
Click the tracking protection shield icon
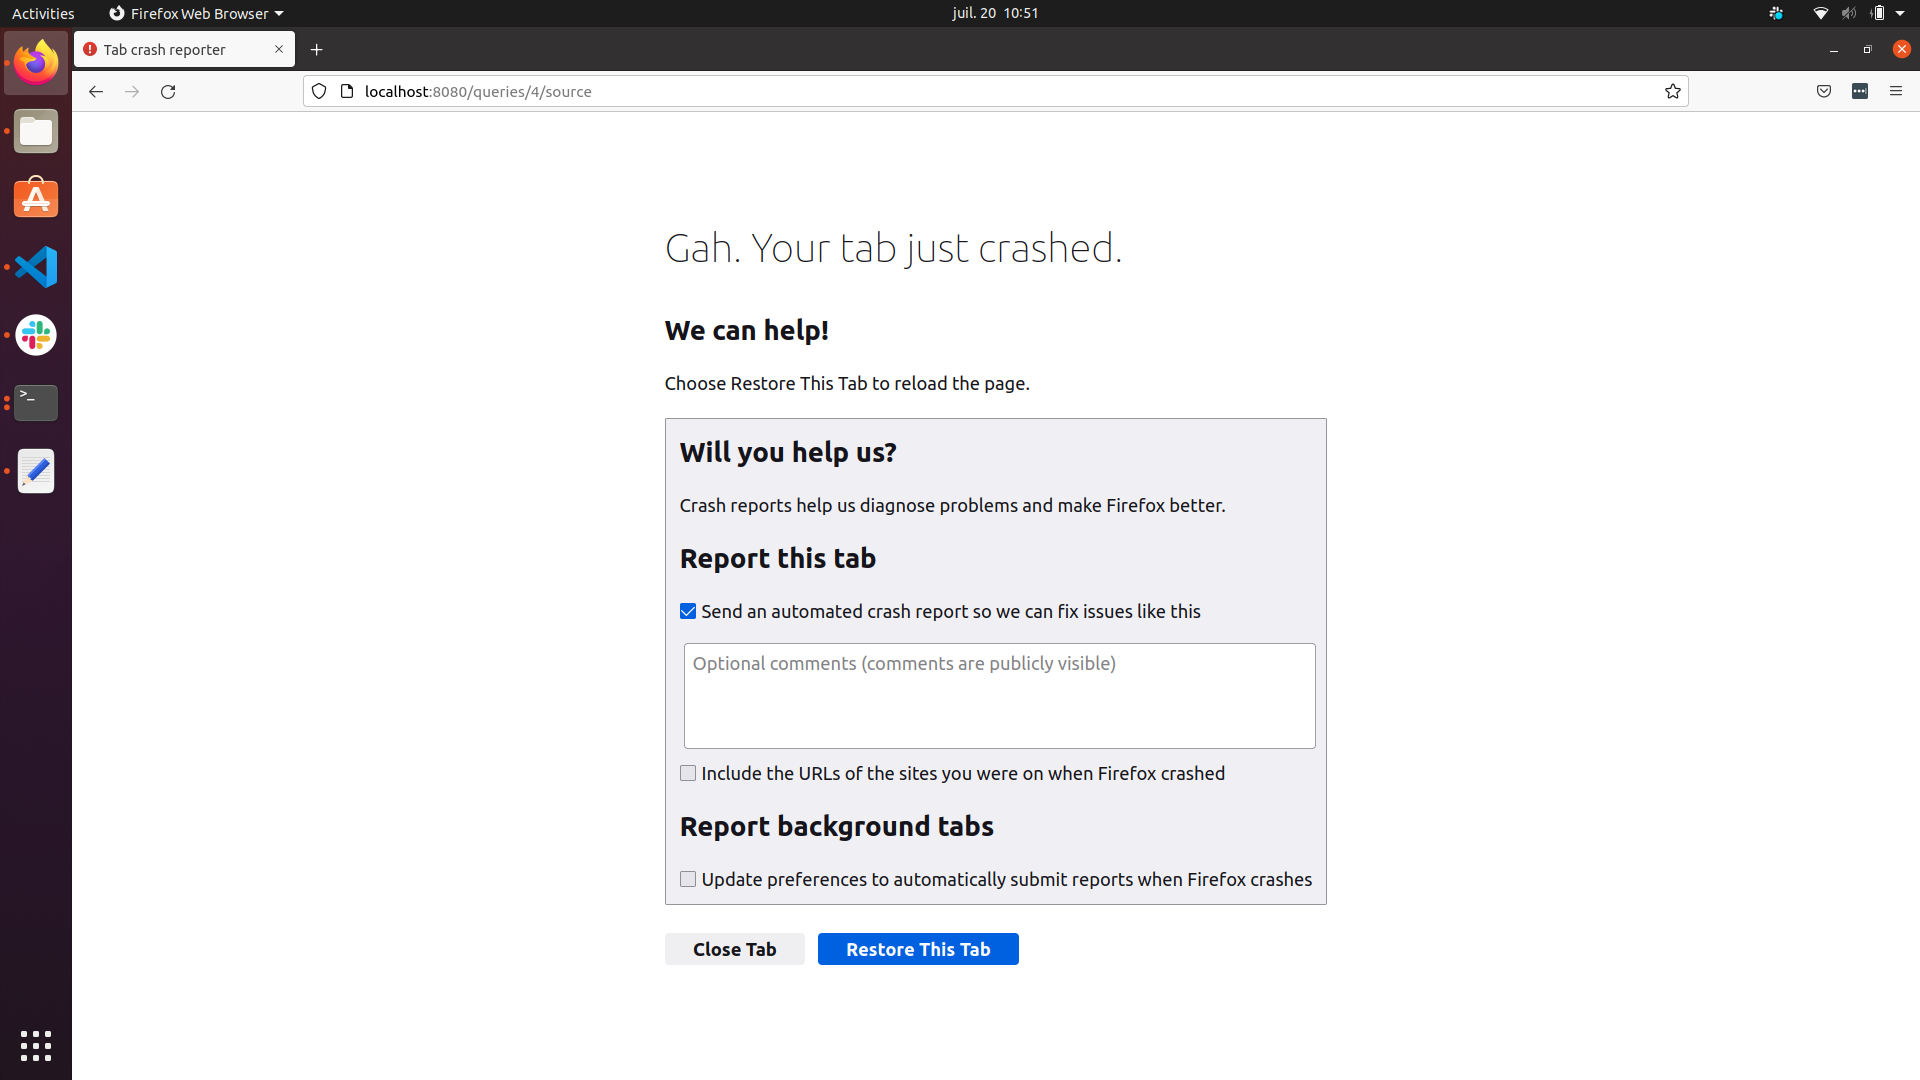[319, 91]
